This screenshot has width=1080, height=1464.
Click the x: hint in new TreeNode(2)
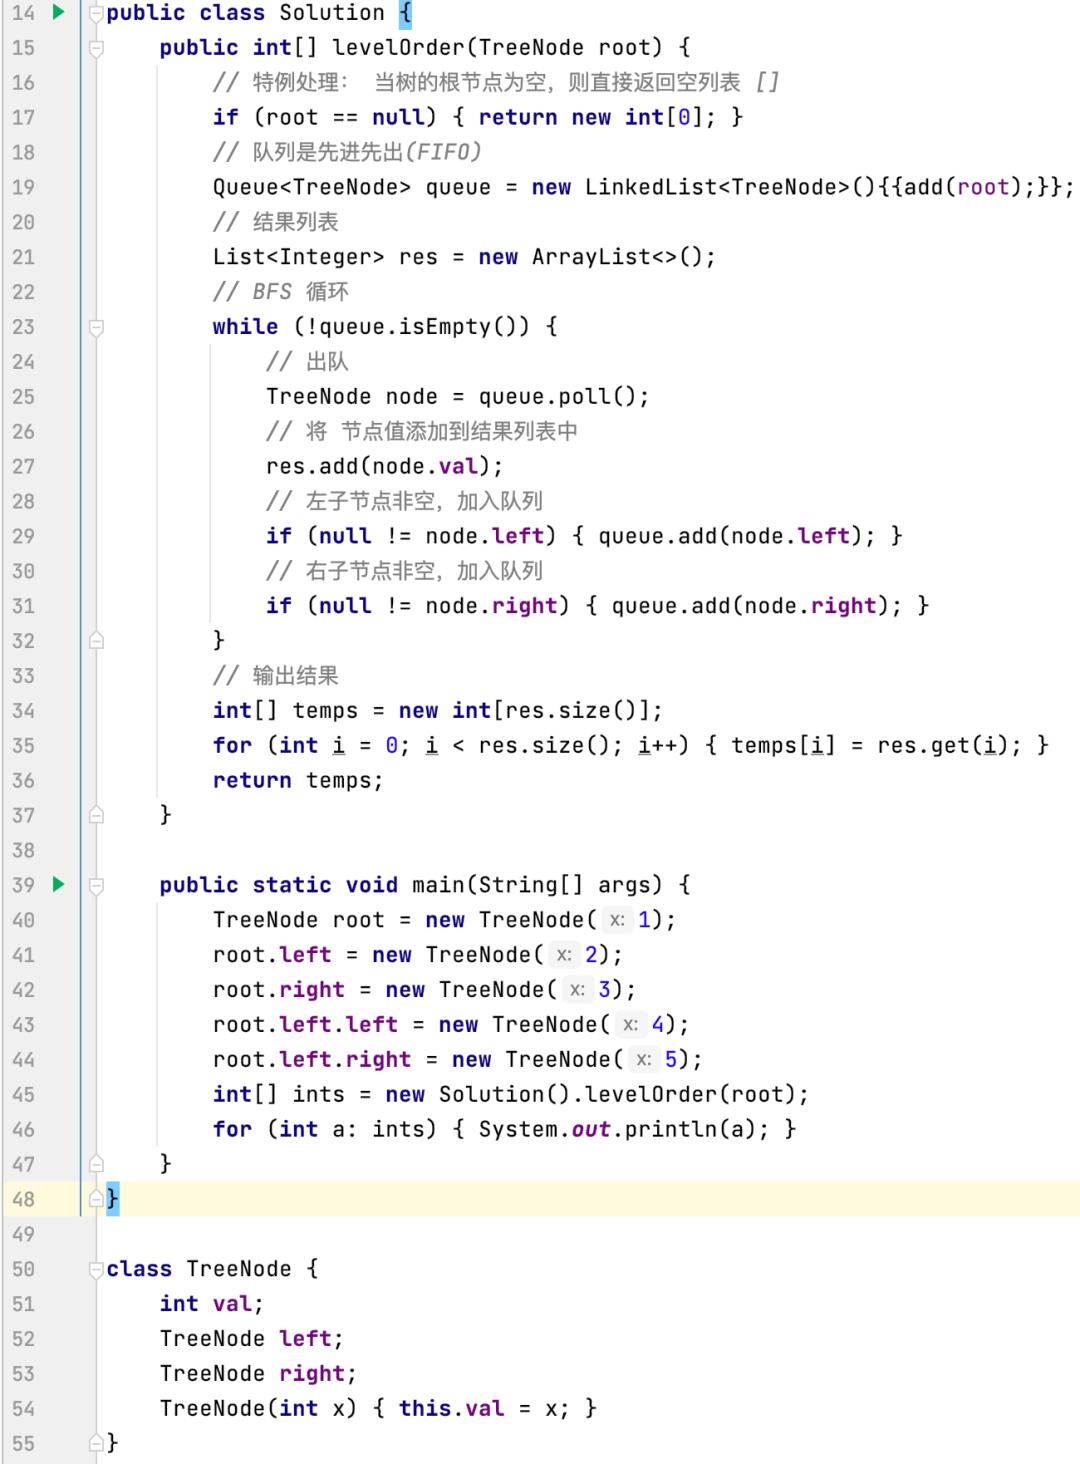coord(564,955)
